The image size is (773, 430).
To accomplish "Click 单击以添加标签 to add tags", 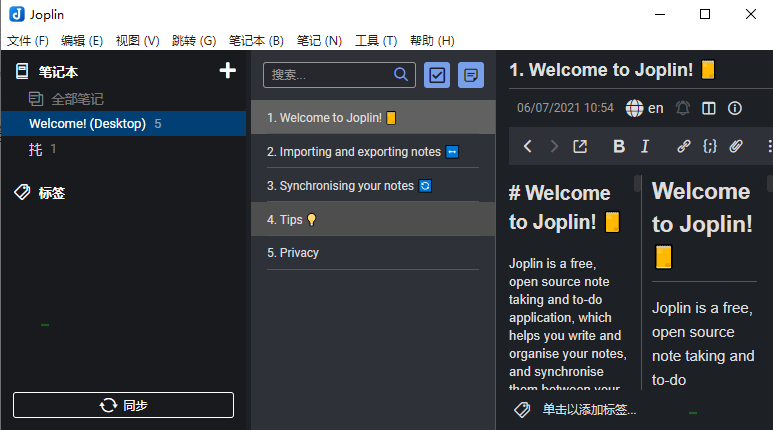I will [x=589, y=409].
